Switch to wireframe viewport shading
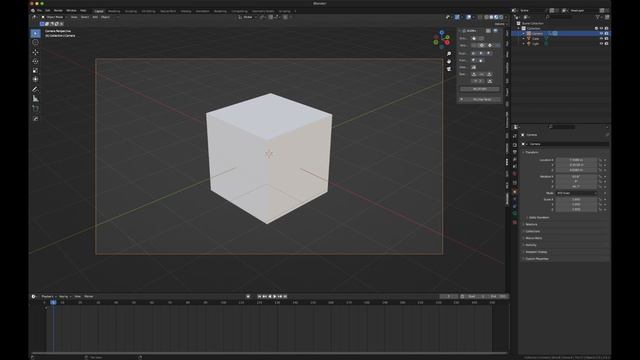Screen dimensions: 640x360 (487, 17)
